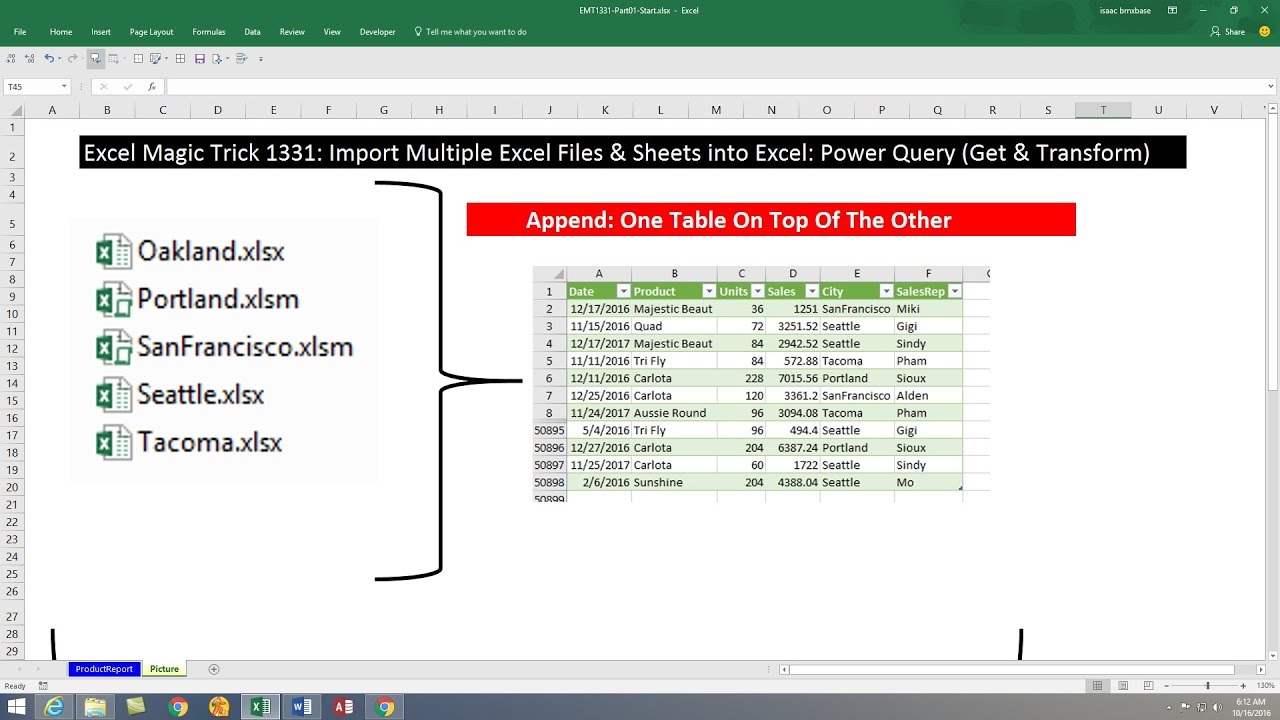Open the City column filter dropdown in picture

click(x=885, y=291)
